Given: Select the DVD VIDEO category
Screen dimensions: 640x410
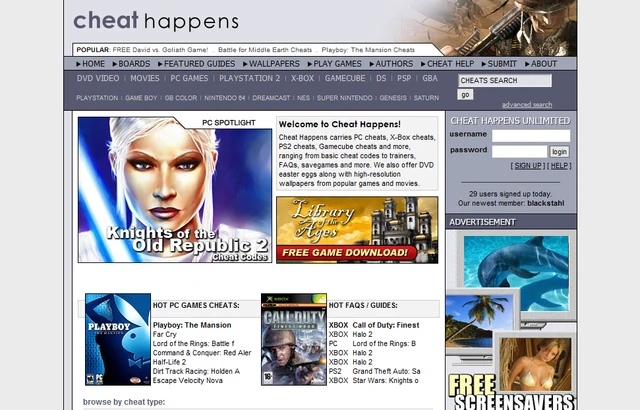Looking at the screenshot, I should click(x=98, y=78).
